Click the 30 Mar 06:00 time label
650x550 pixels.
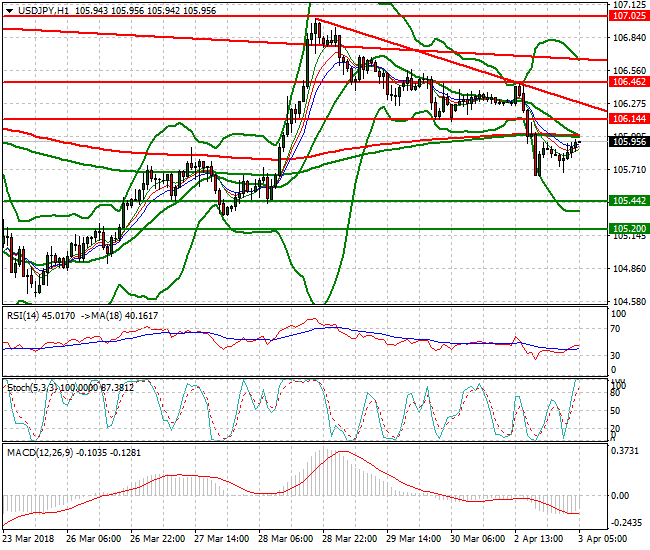click(x=478, y=539)
